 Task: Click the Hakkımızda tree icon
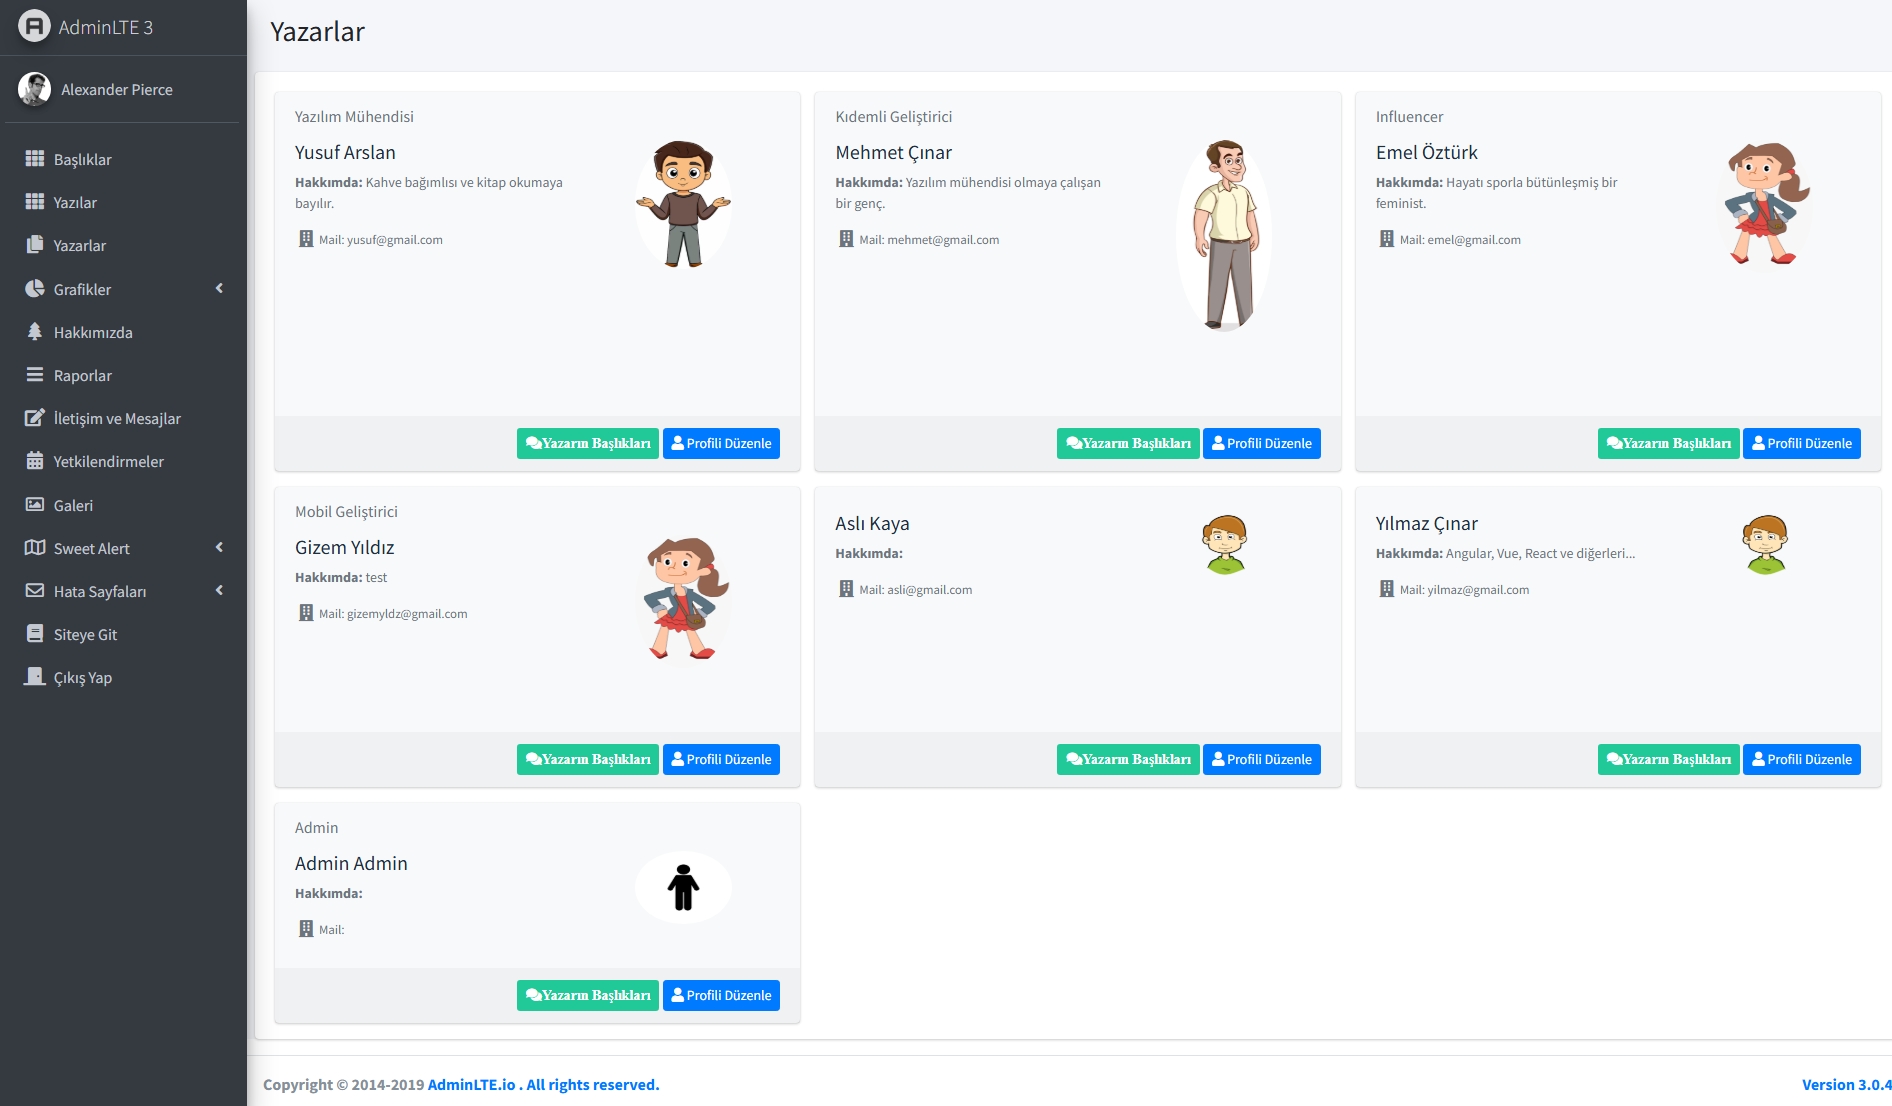click(x=35, y=332)
